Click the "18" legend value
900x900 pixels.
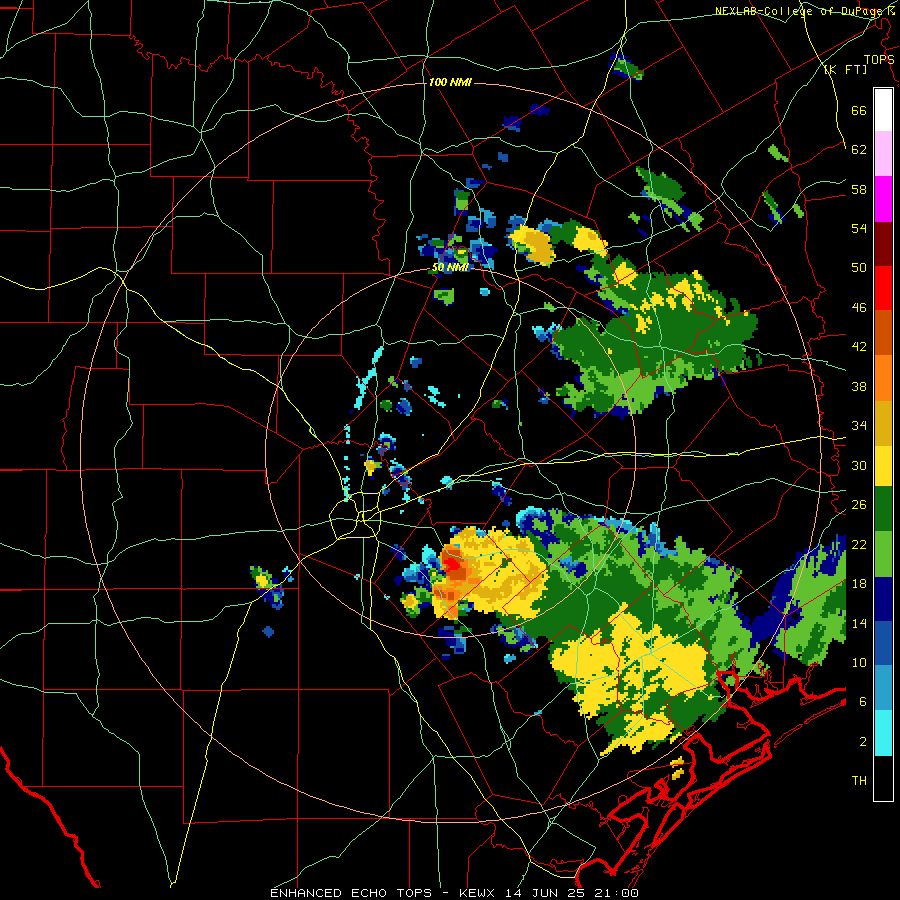(x=859, y=584)
